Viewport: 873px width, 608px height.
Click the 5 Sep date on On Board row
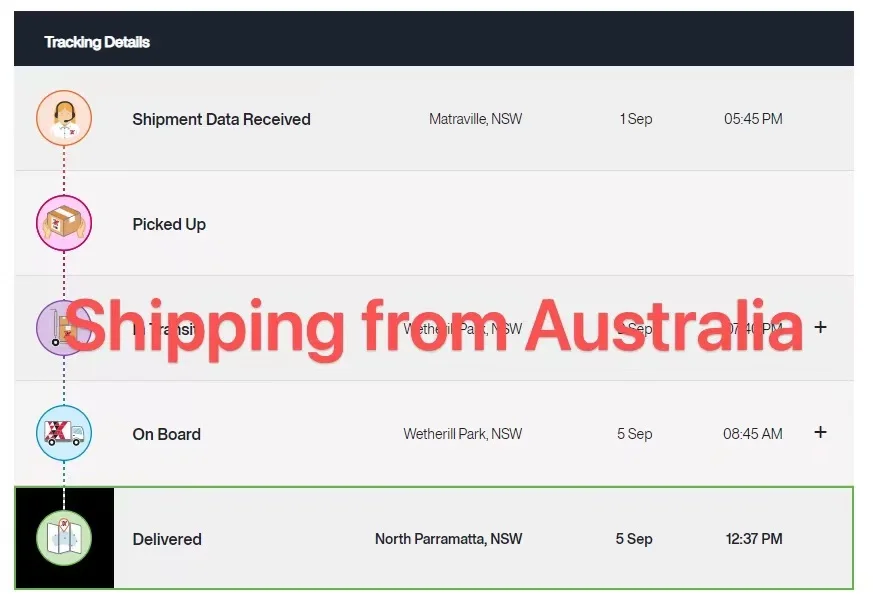point(635,433)
